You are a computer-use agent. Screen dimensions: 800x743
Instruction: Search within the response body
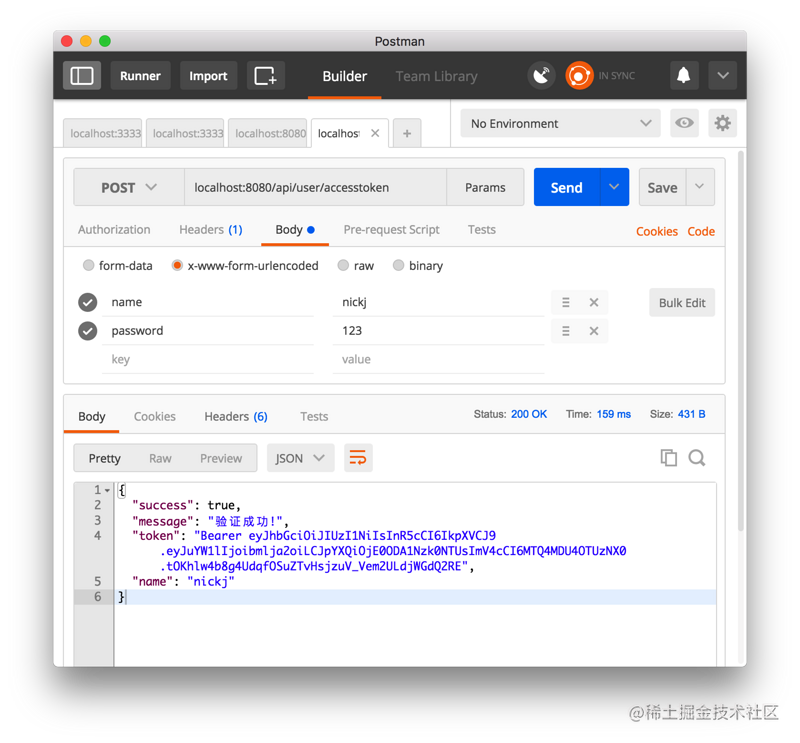697,458
